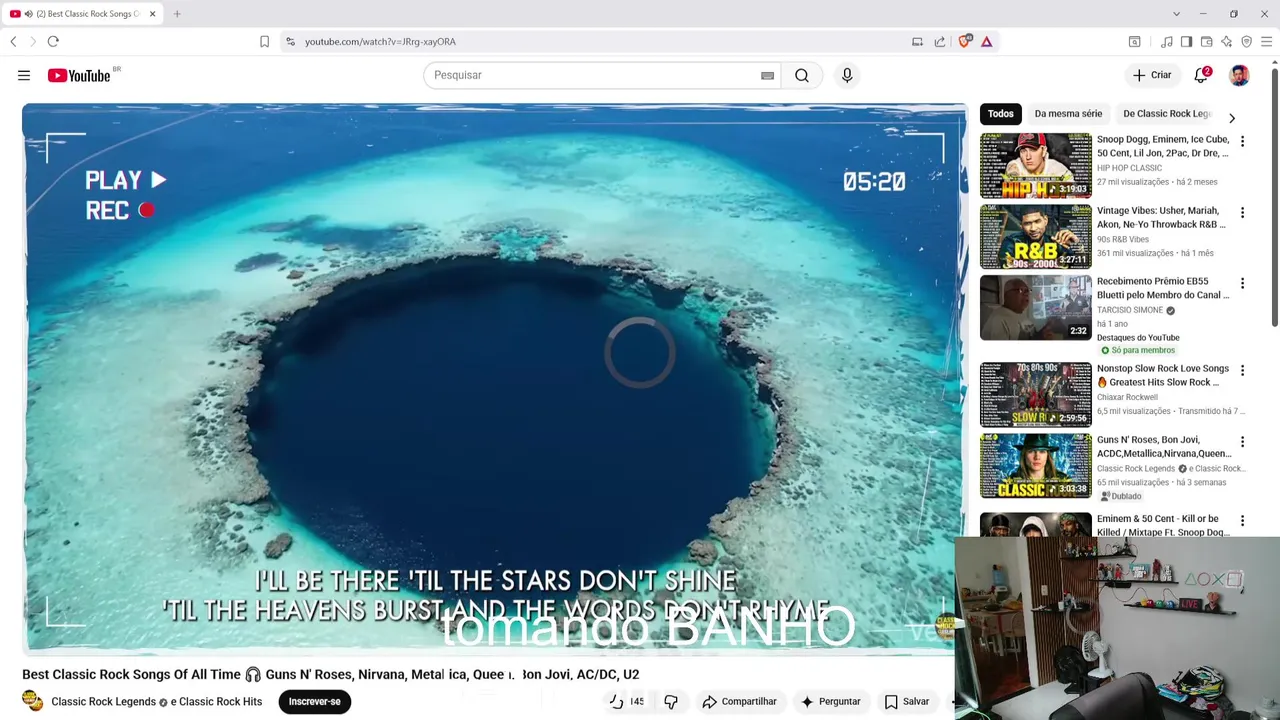
Task: Close the Best Classic Rock Songs tab
Action: pos(152,14)
